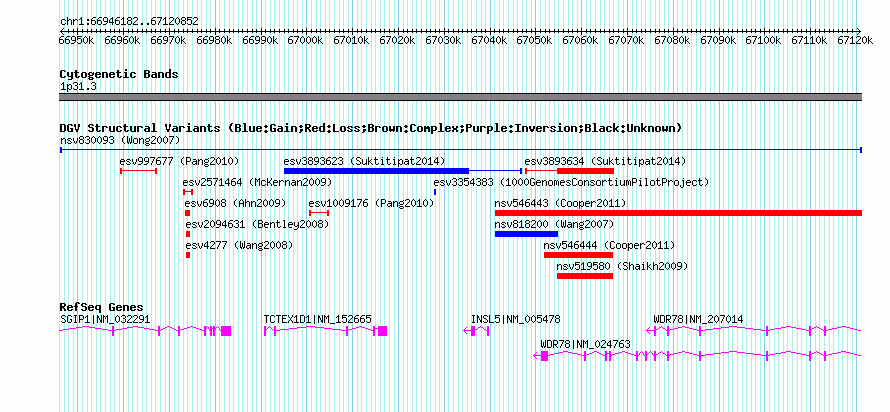Screen dimensions: 890x412
Task: Select the red esv2094631 loss square
Action: point(188,234)
